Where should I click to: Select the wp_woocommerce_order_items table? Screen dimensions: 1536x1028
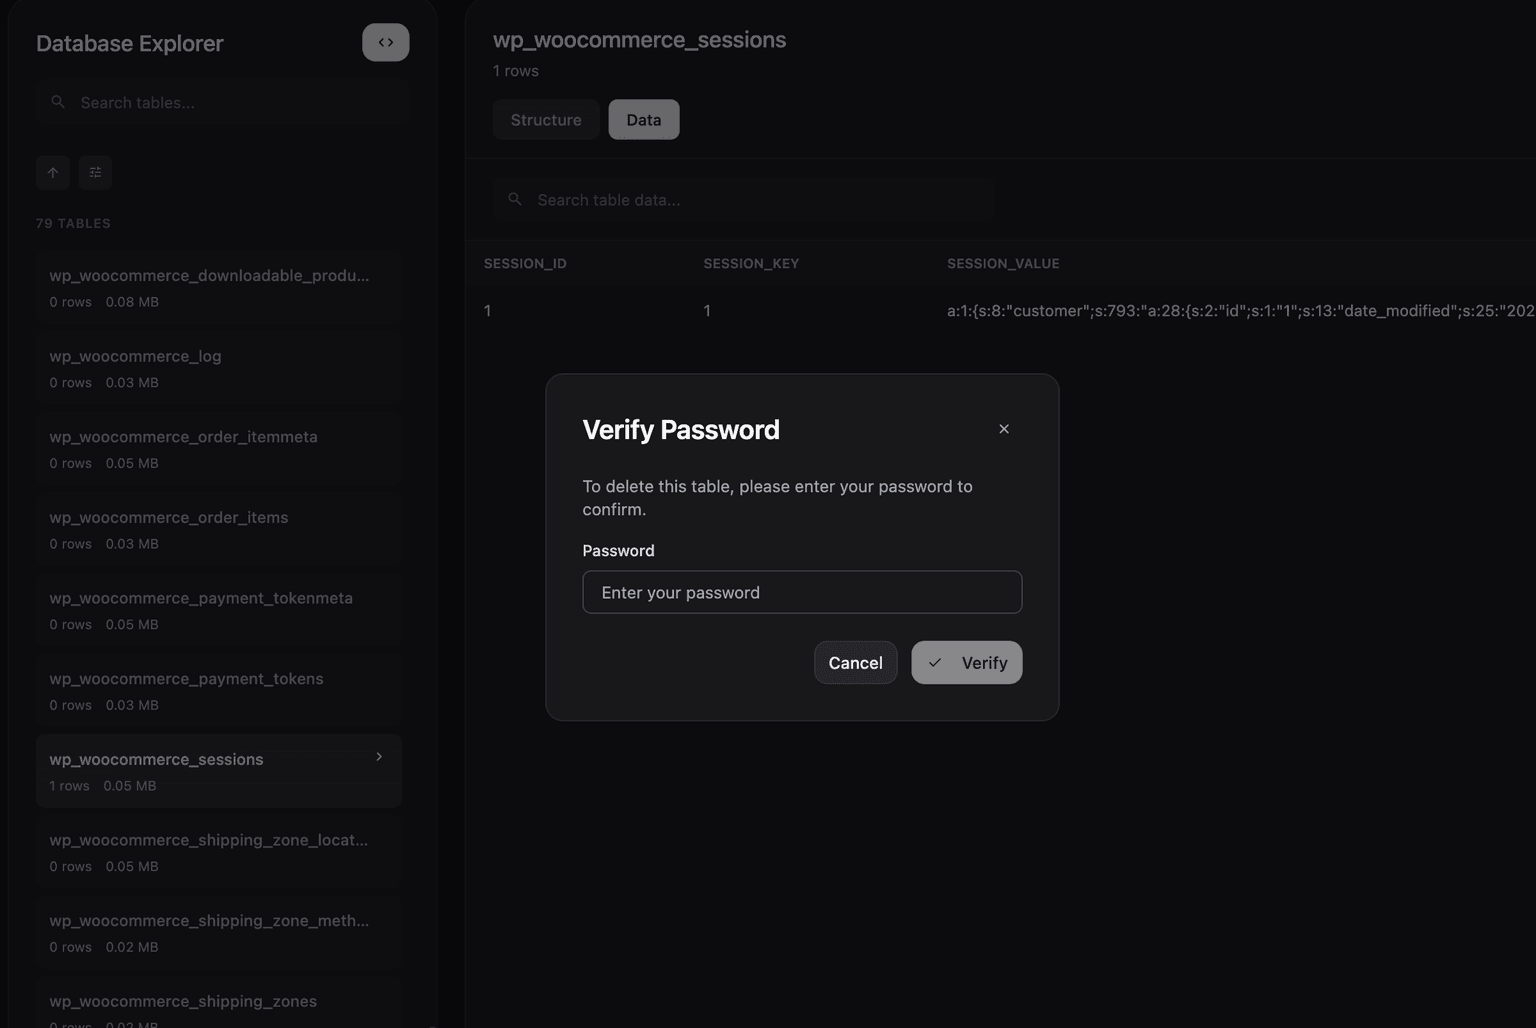pos(168,517)
